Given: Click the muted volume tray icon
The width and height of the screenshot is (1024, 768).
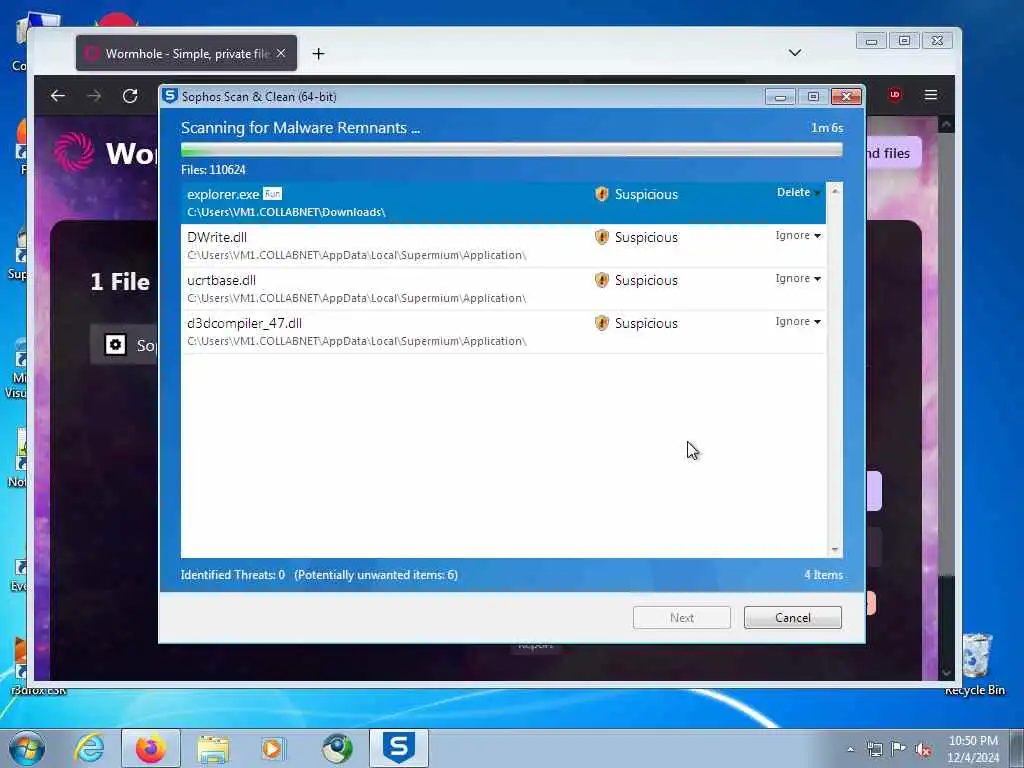Looking at the screenshot, I should pyautogui.click(x=923, y=749).
